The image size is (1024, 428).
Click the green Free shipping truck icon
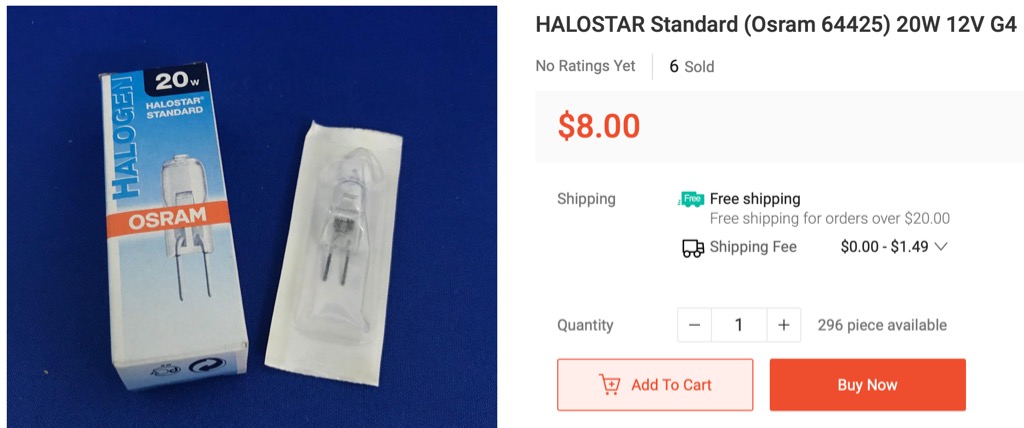pos(692,199)
